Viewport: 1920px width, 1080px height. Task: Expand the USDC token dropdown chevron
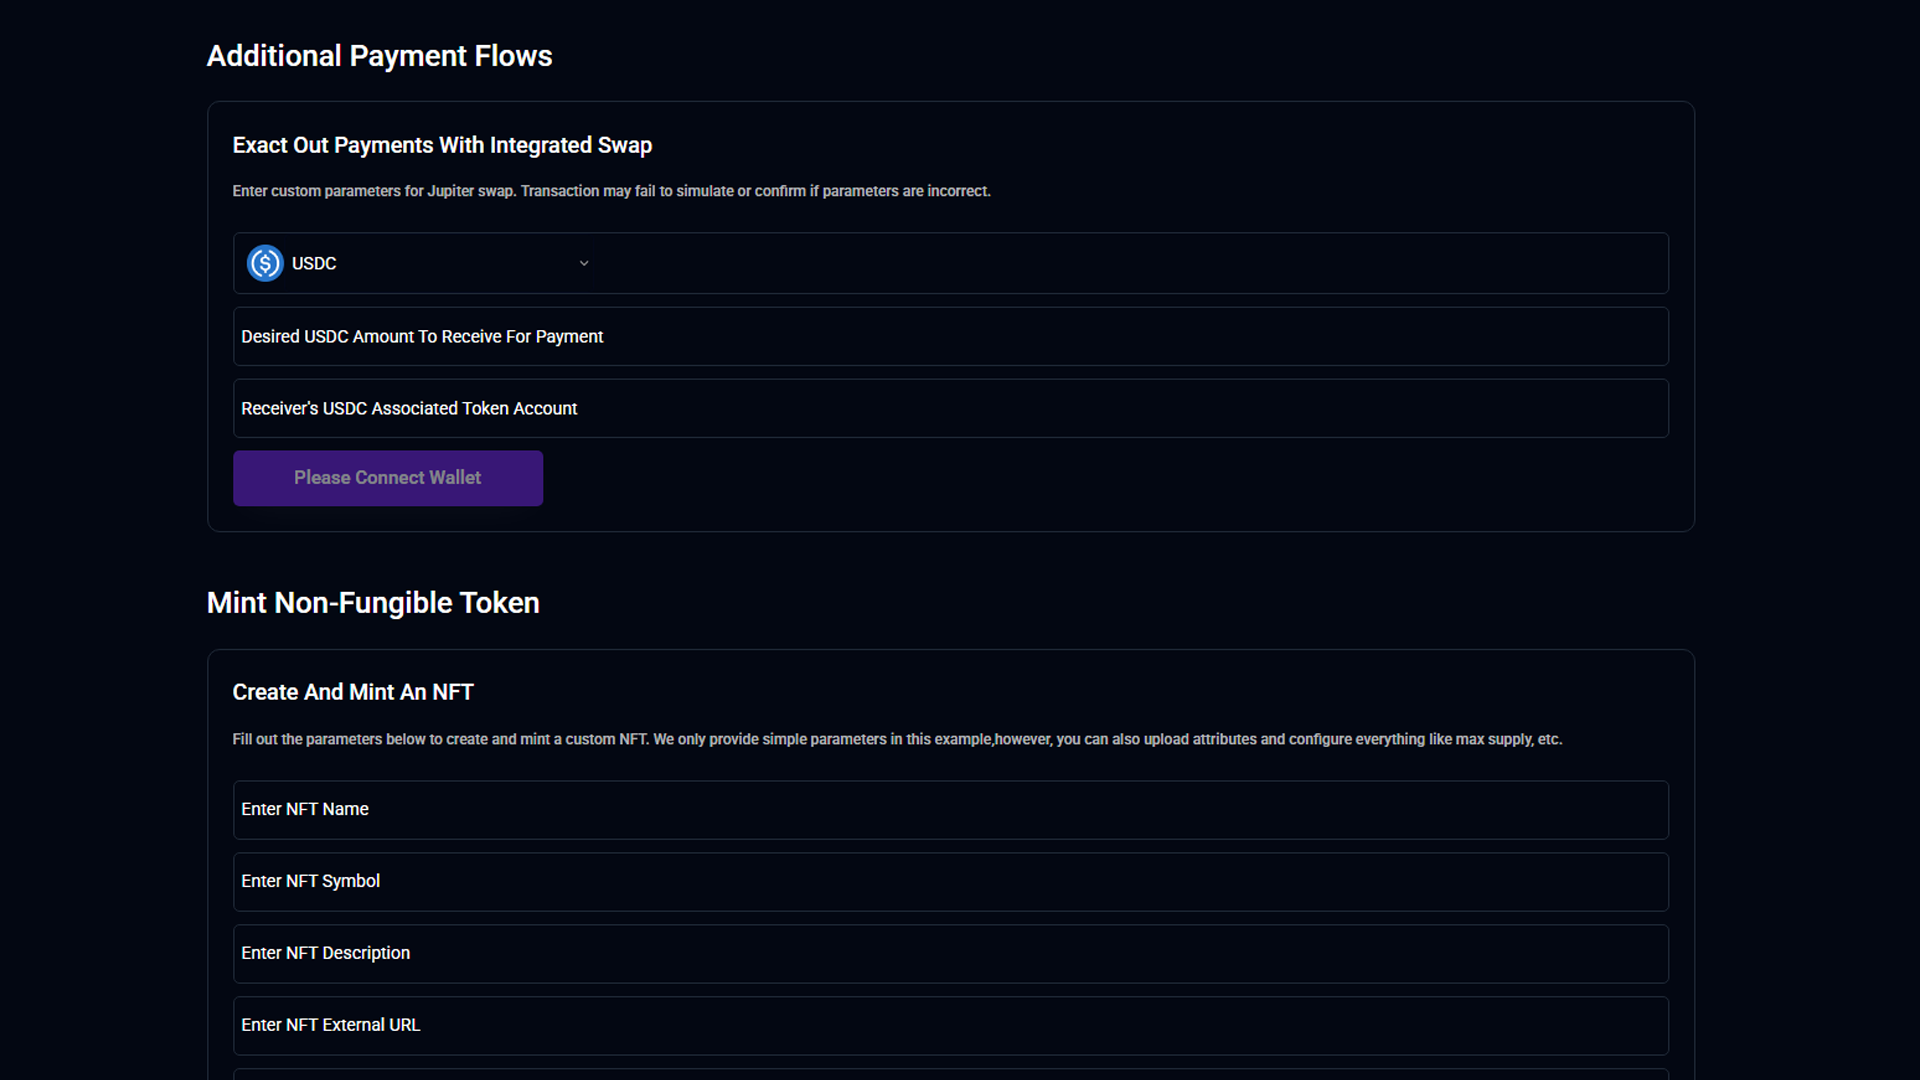(584, 263)
